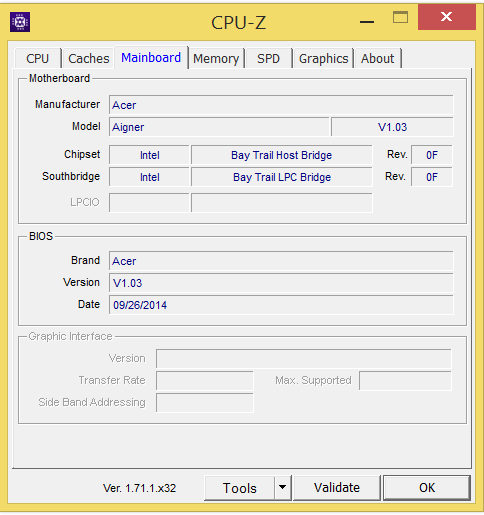Click the Validate button
The image size is (484, 515).
[x=337, y=488]
